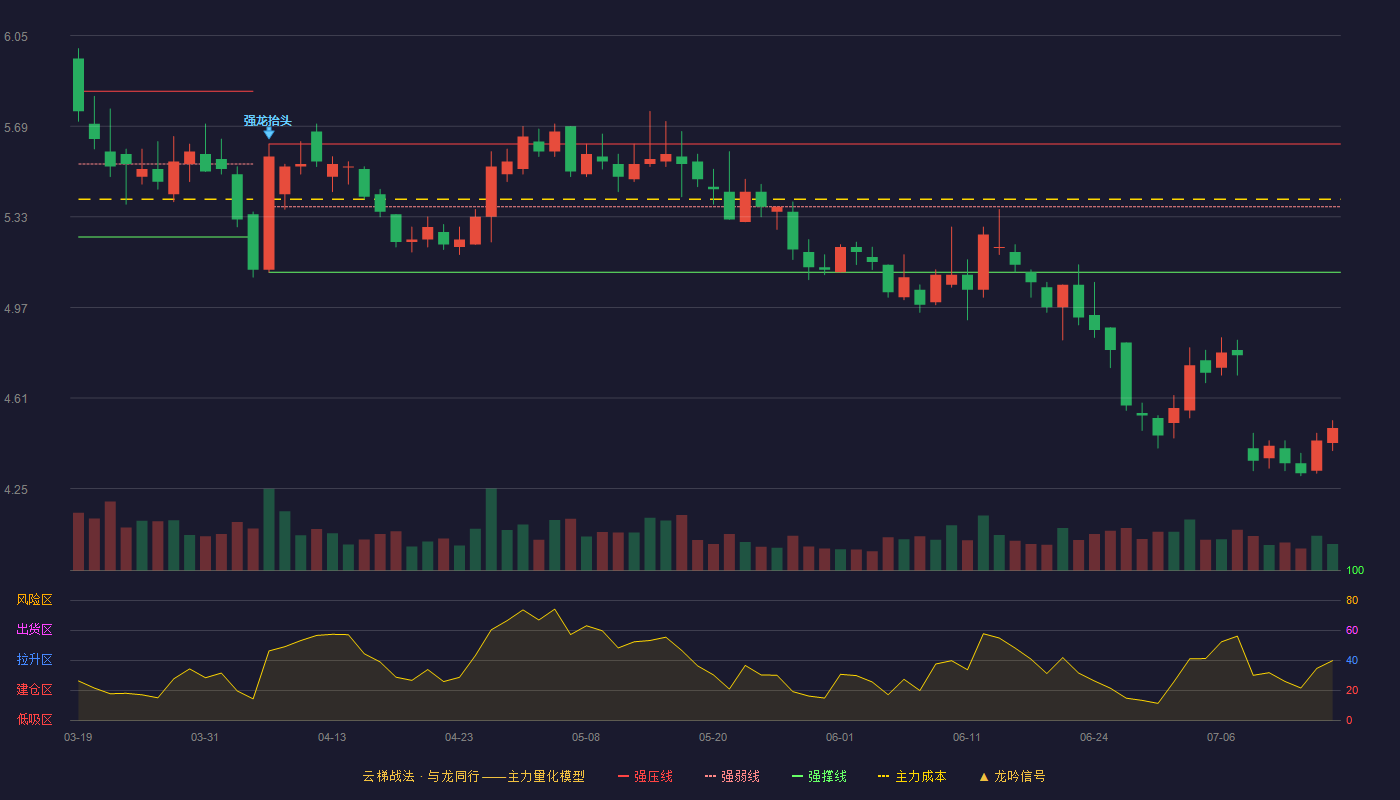Screen dimensions: 1400x800
Task: Toggle the 强压线 legend item
Action: pyautogui.click(x=645, y=776)
